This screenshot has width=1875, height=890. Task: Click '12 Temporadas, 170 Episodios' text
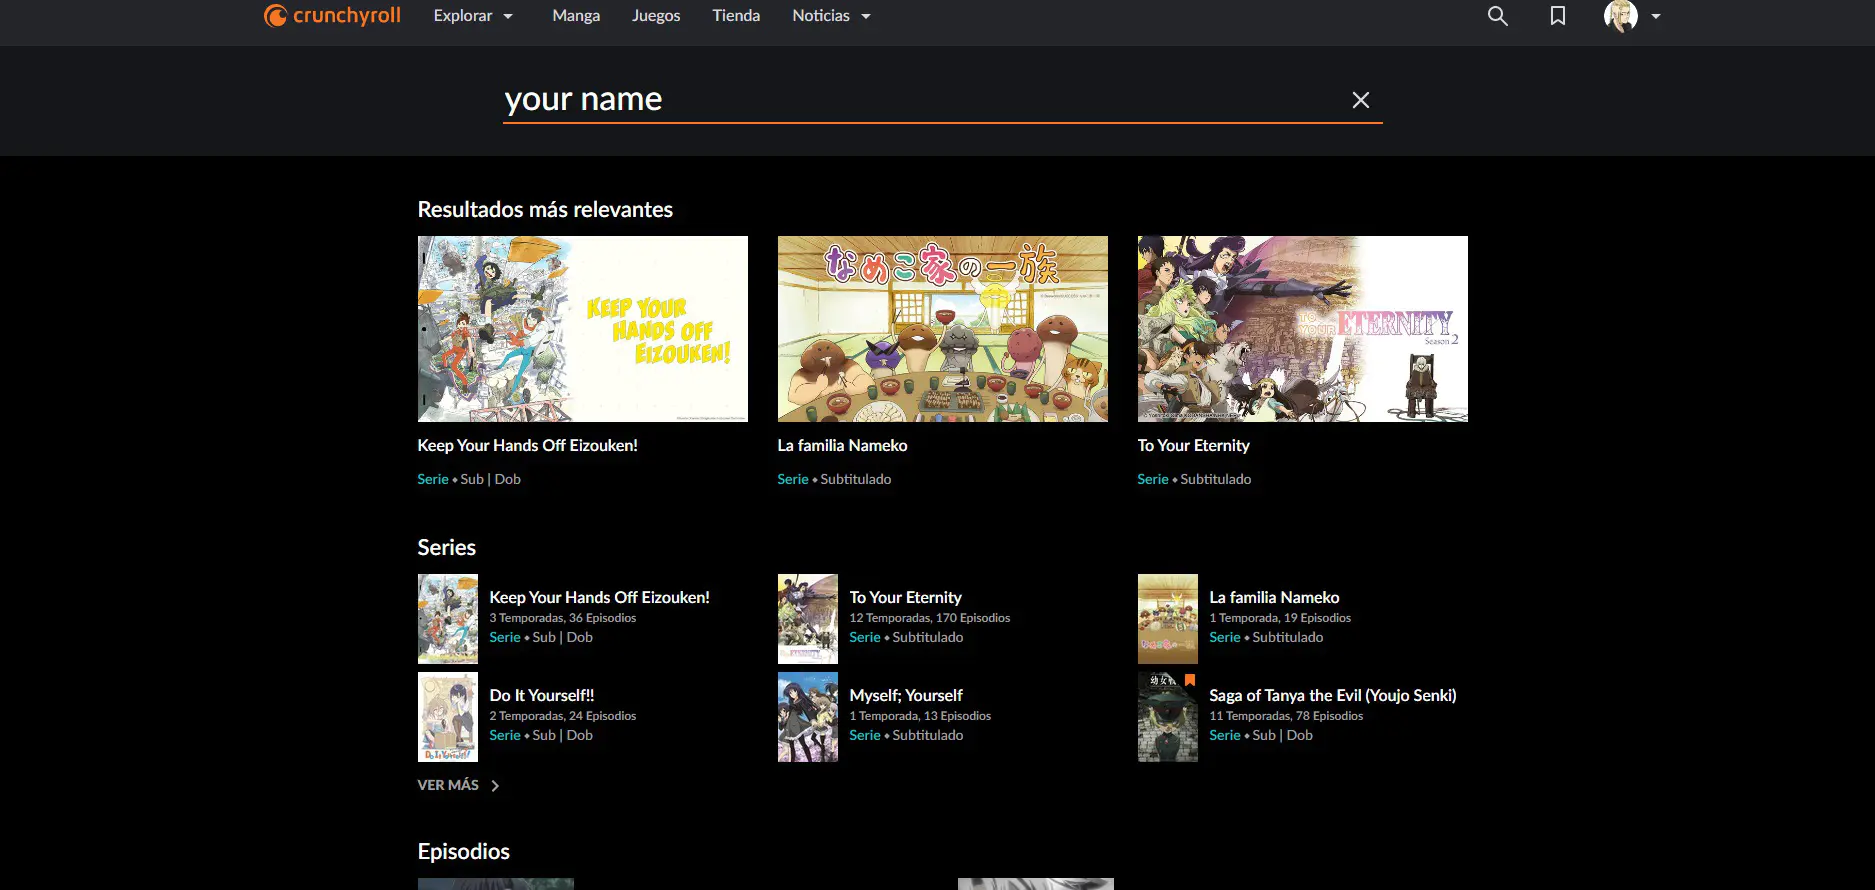click(x=930, y=618)
